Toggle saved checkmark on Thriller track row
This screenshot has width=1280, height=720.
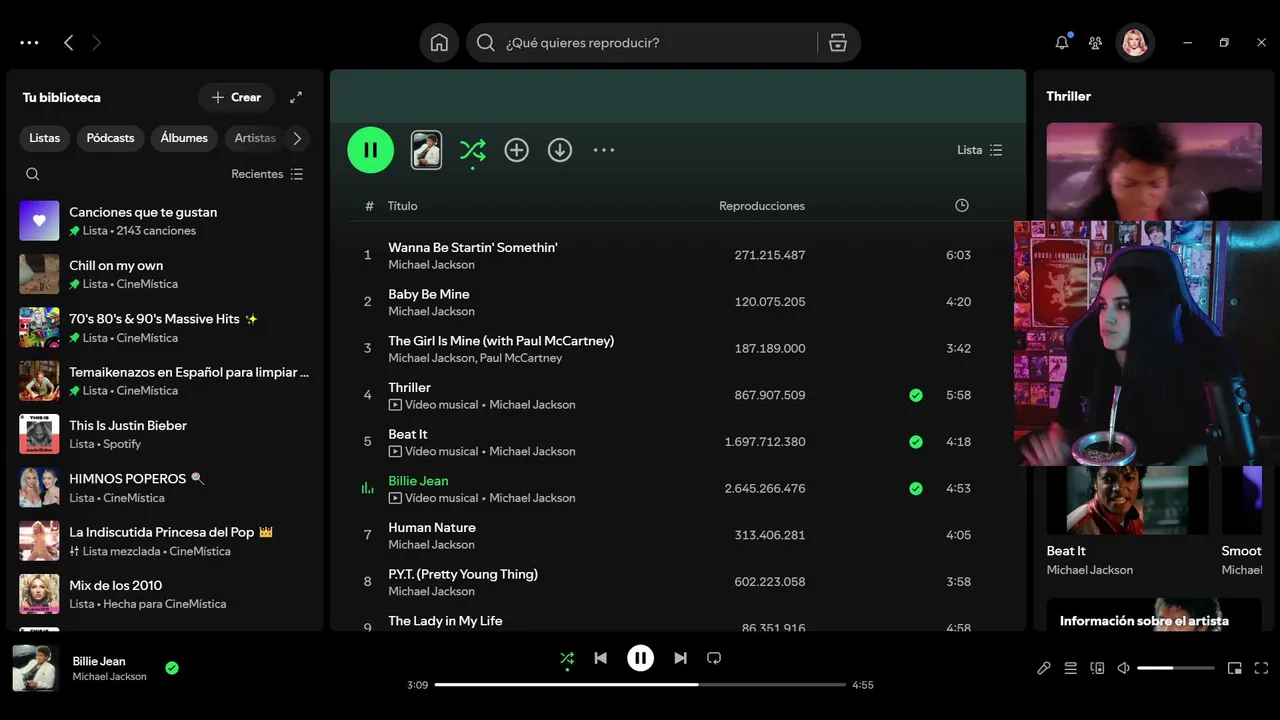tap(916, 395)
